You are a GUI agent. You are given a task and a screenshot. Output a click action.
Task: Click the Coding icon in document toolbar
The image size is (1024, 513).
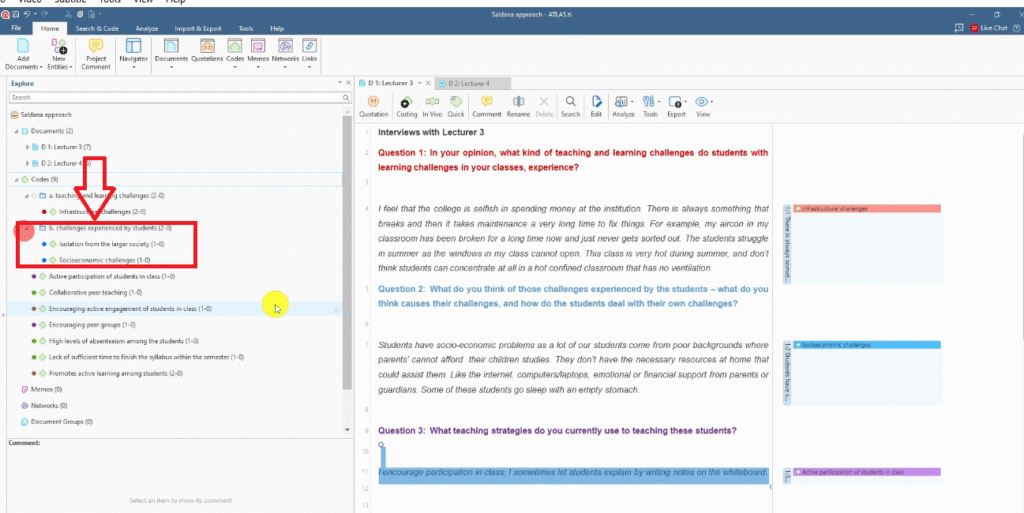click(x=407, y=105)
